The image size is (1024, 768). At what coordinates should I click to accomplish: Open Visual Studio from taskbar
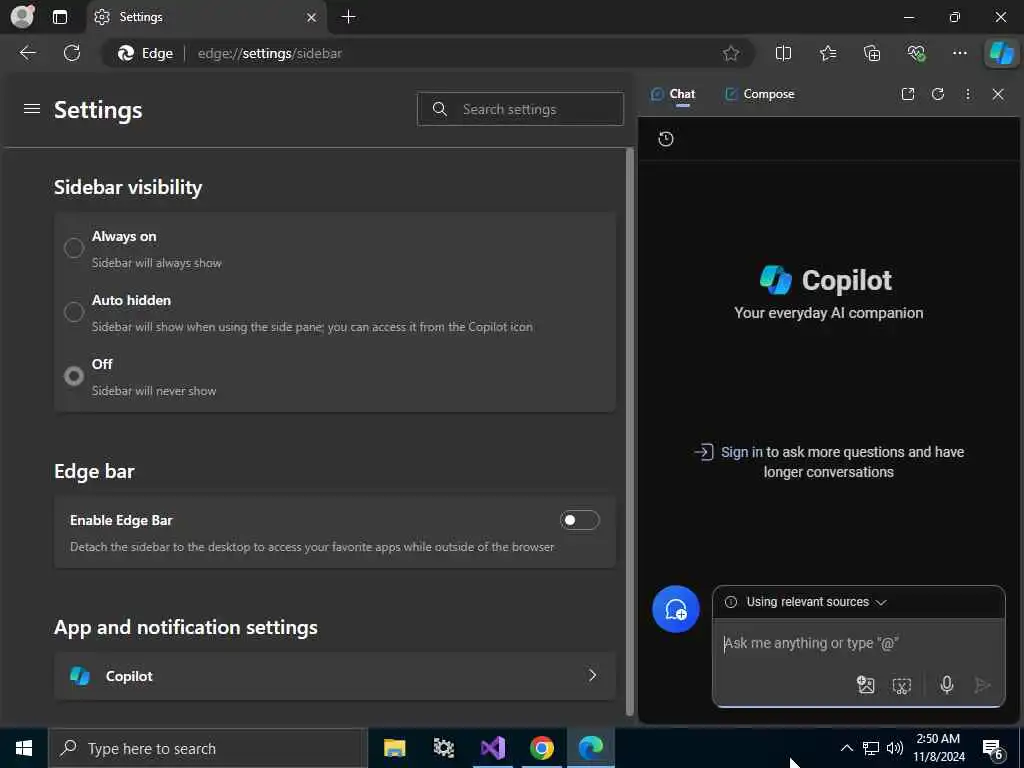pyautogui.click(x=493, y=748)
